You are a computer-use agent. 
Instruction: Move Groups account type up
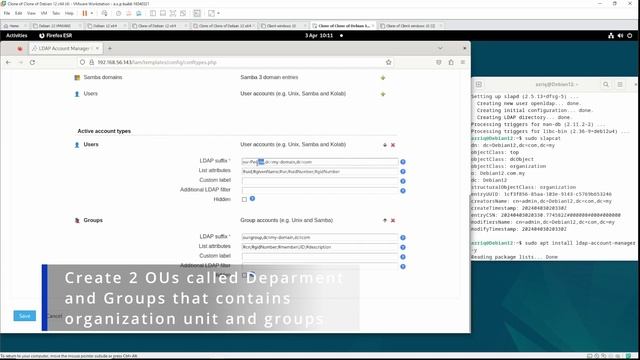pyautogui.click(x=384, y=220)
